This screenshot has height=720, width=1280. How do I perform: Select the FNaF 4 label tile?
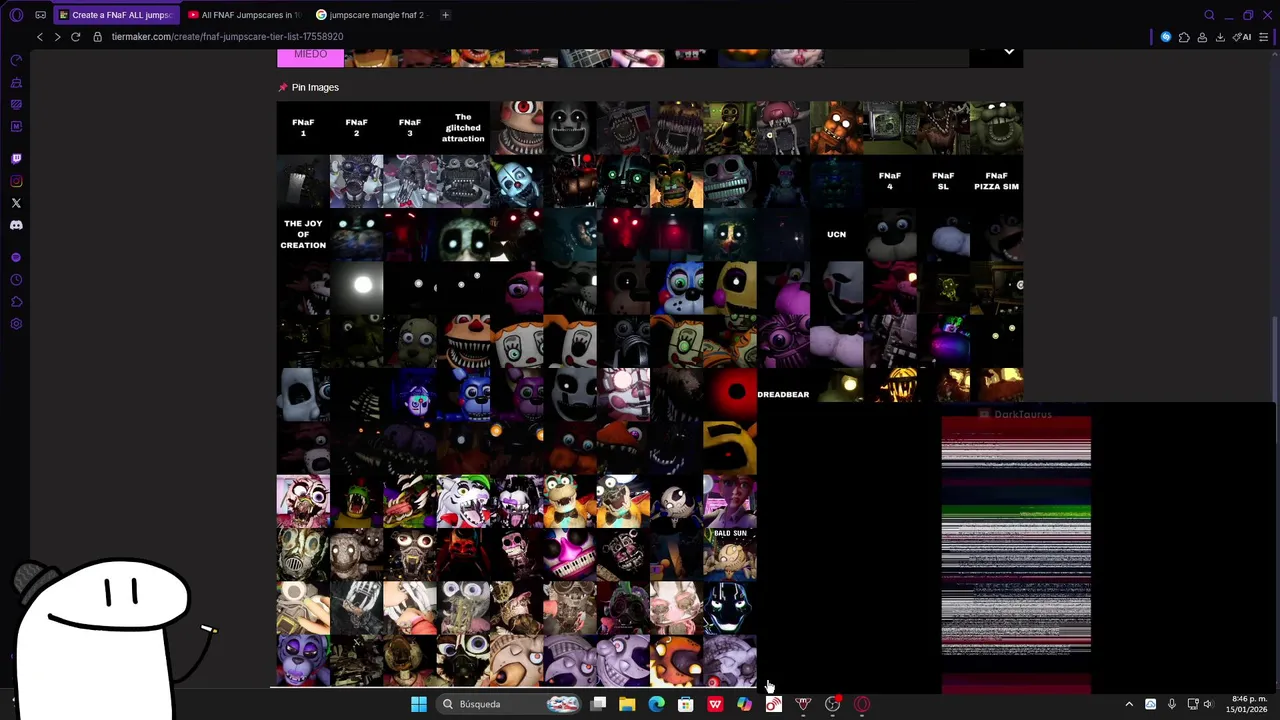click(890, 181)
